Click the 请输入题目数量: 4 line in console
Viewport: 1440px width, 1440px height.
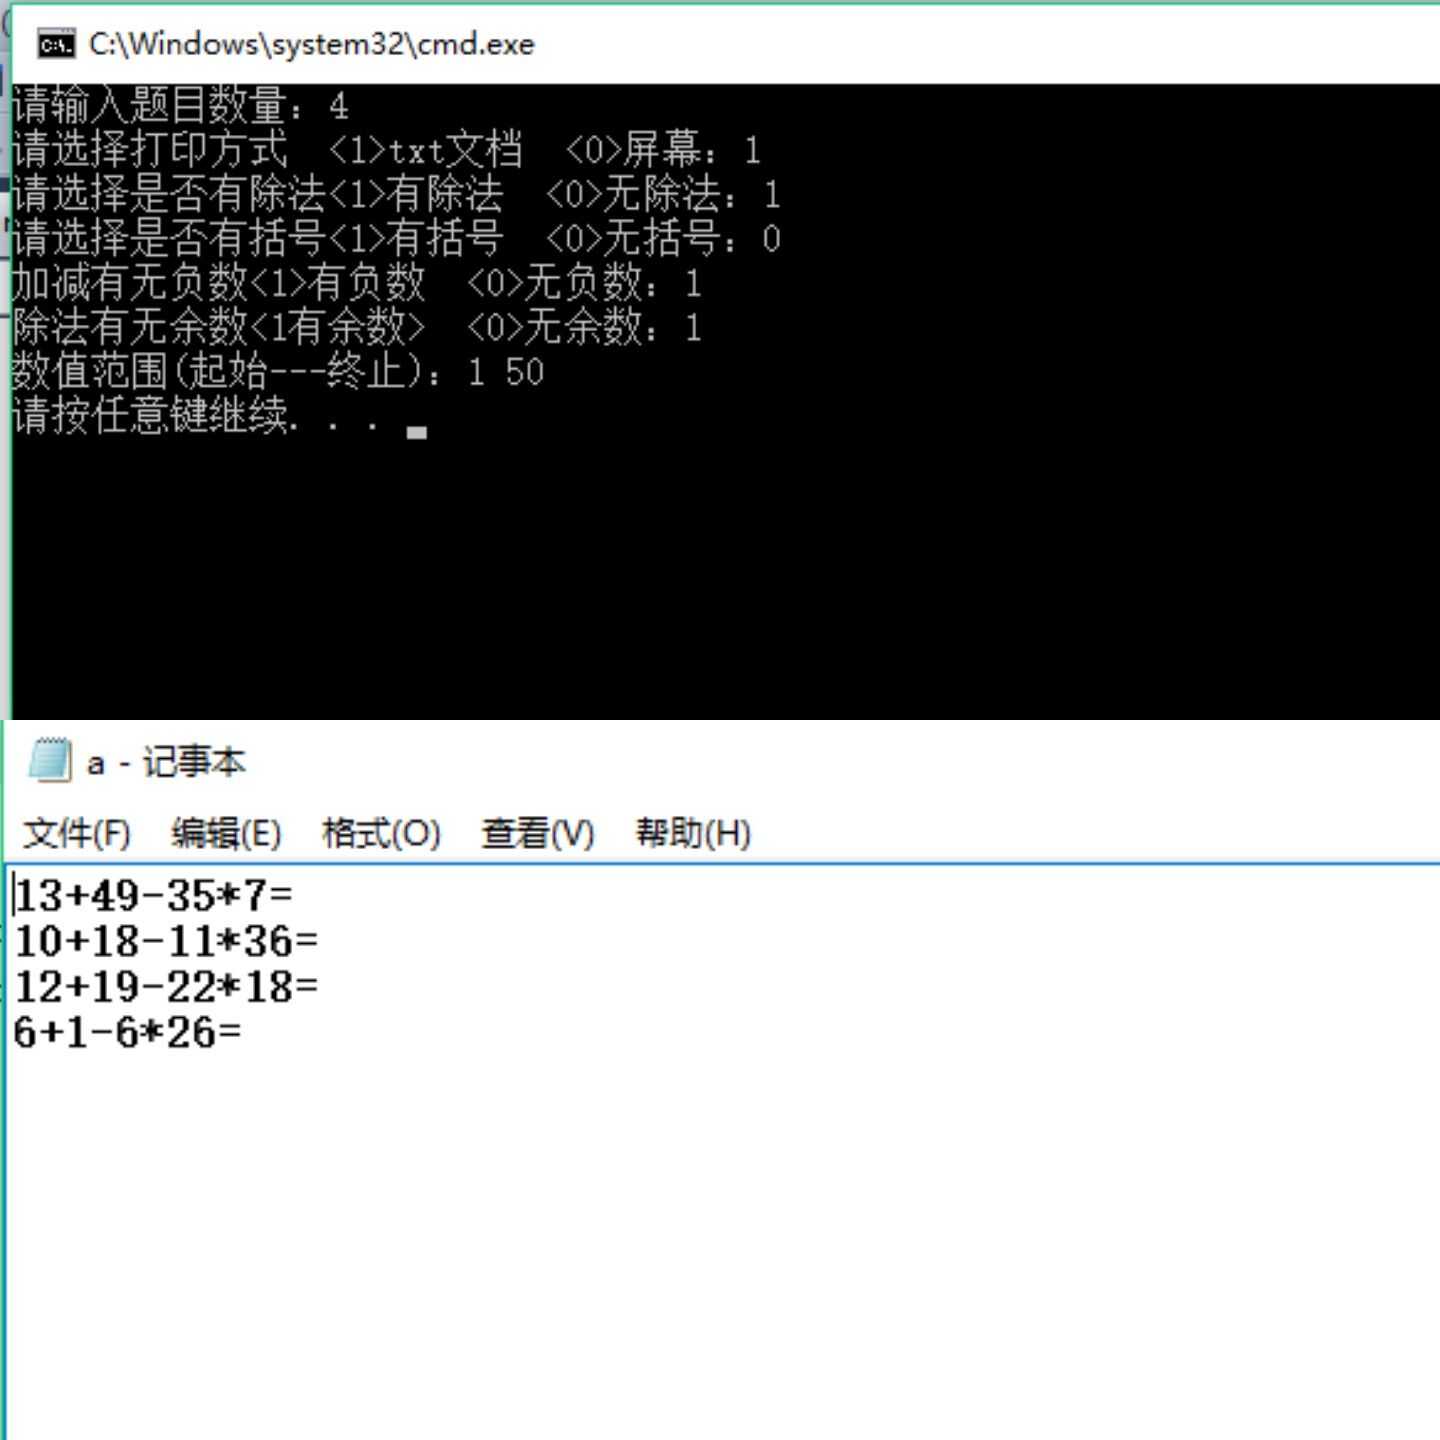pos(180,106)
